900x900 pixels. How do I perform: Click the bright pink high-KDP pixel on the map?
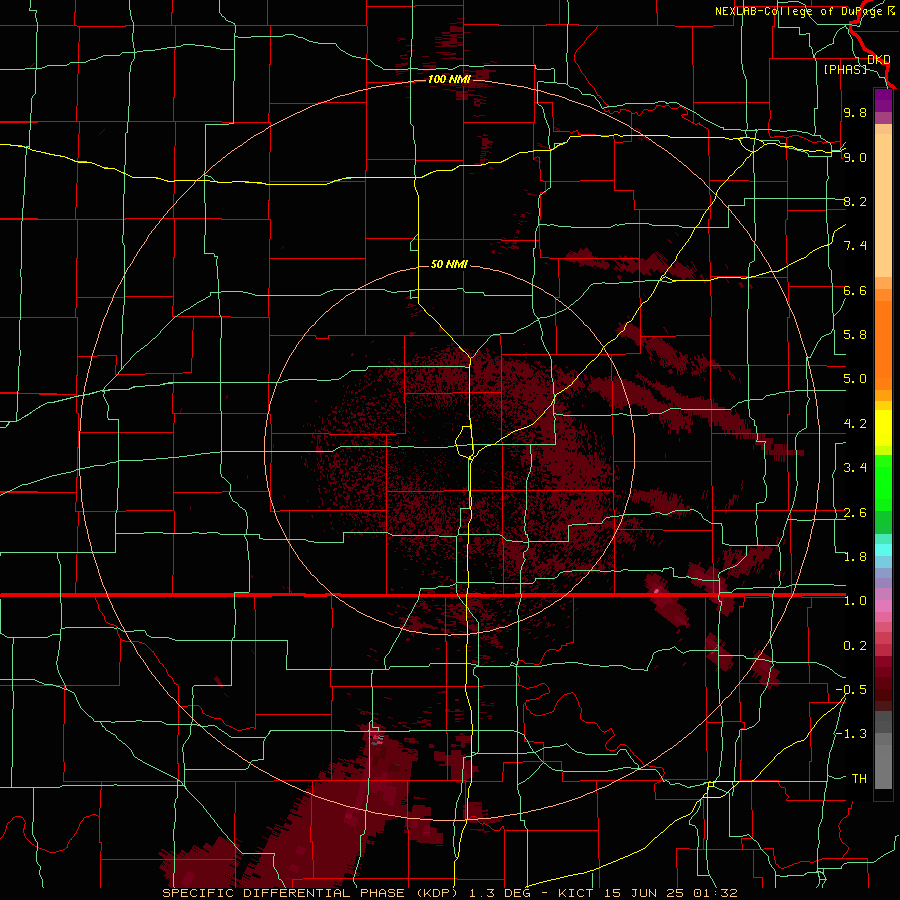click(x=657, y=590)
